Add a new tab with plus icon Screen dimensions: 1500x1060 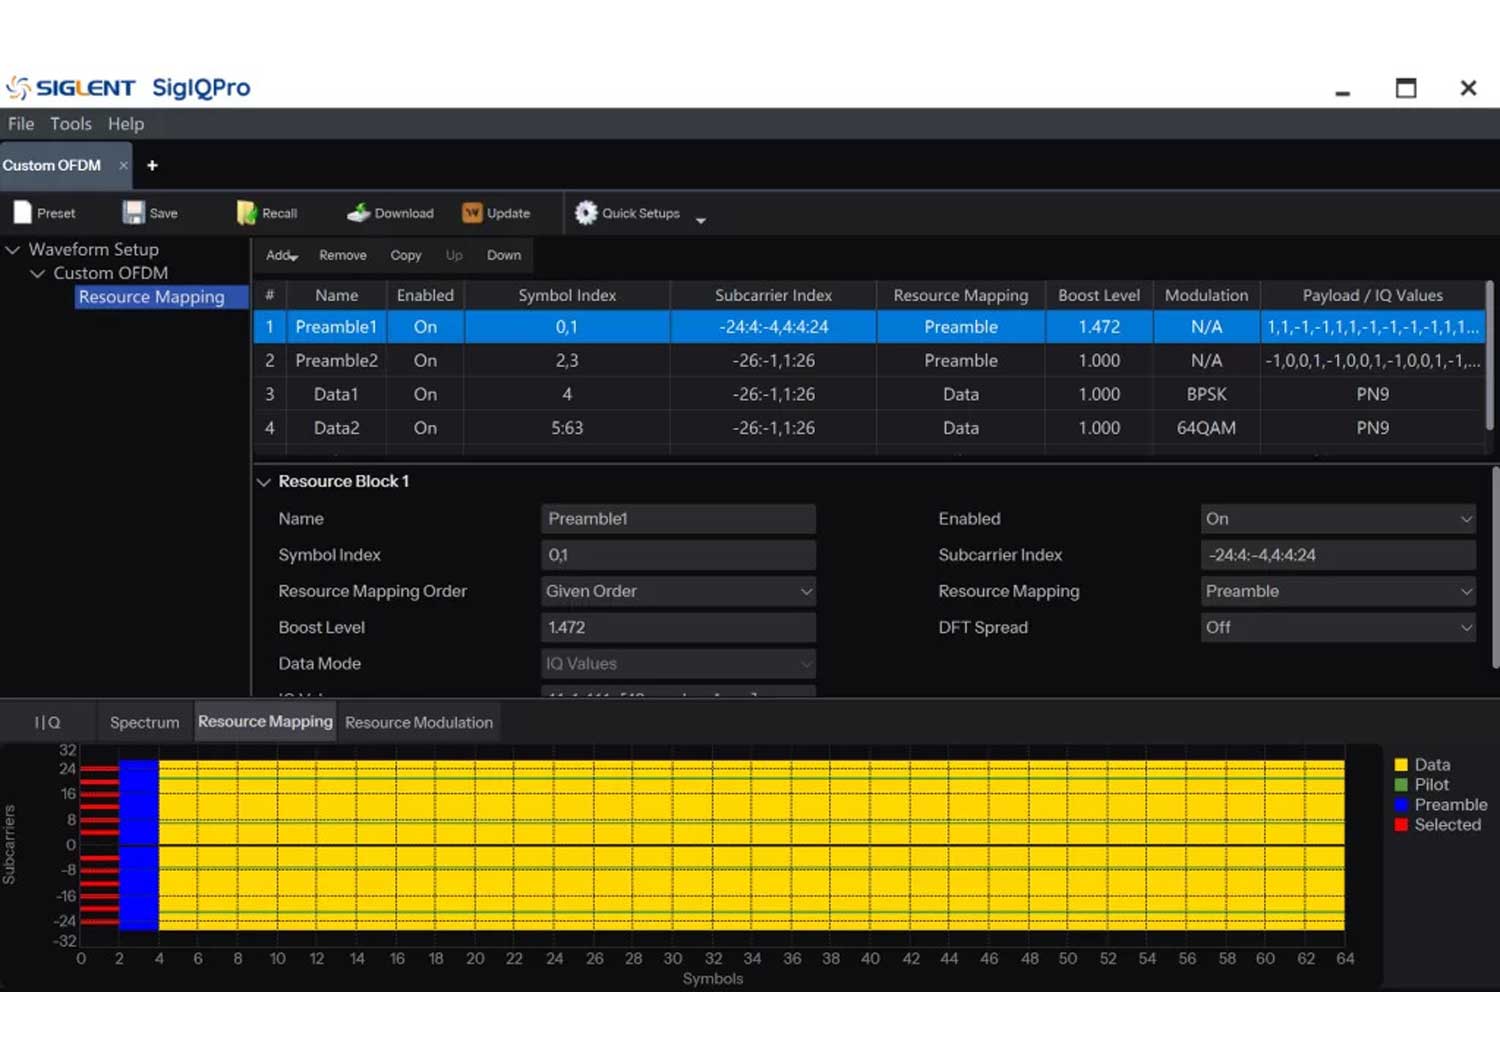[x=152, y=166]
